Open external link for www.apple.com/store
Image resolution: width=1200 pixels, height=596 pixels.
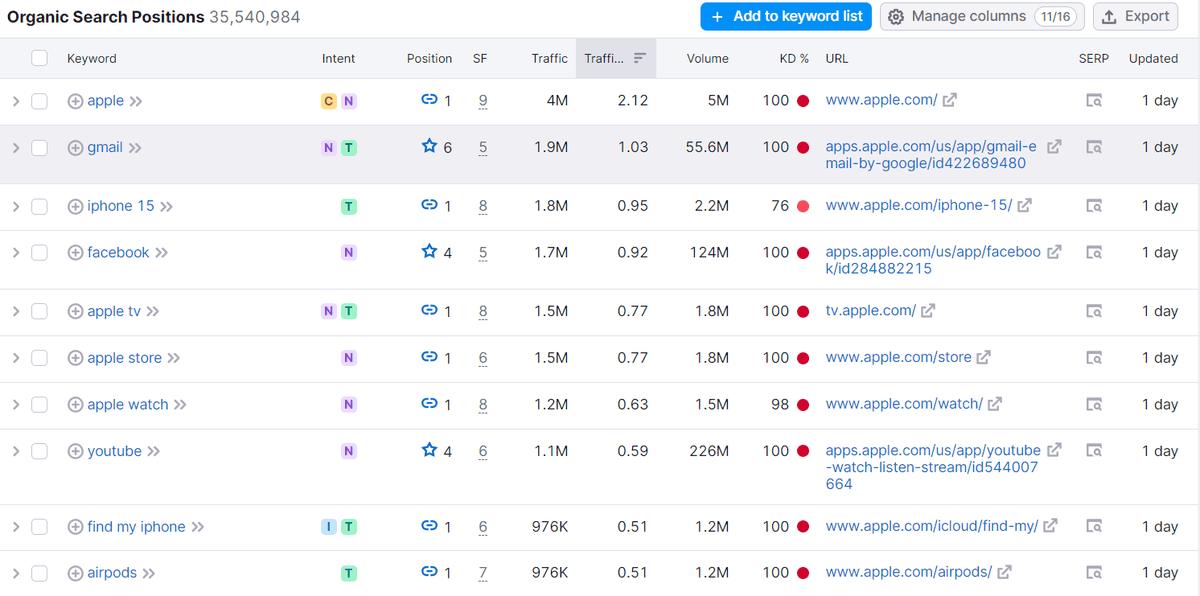(x=983, y=358)
